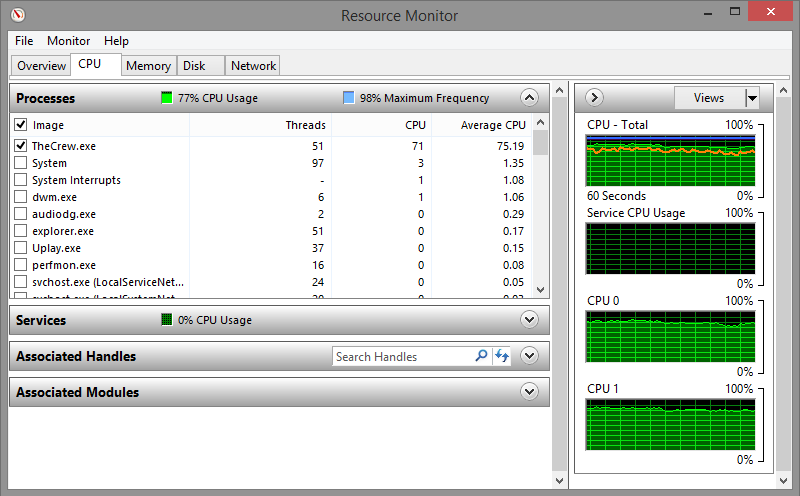800x496 pixels.
Task: Check the svchost.exe (LocalServiceNet...) checkbox
Action: [x=20, y=282]
